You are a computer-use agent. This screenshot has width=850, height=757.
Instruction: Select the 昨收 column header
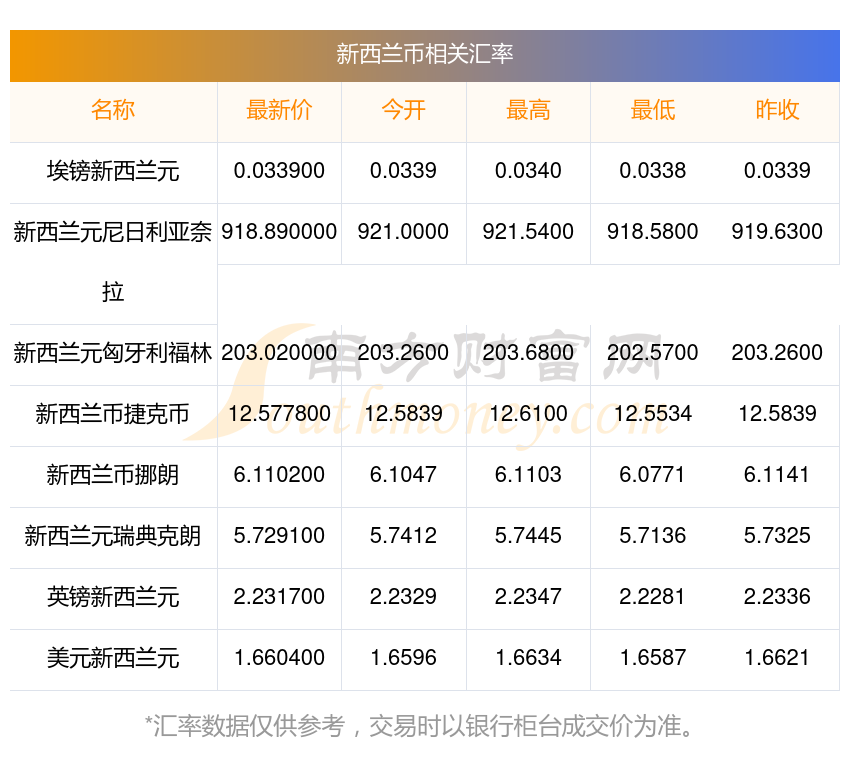(777, 110)
